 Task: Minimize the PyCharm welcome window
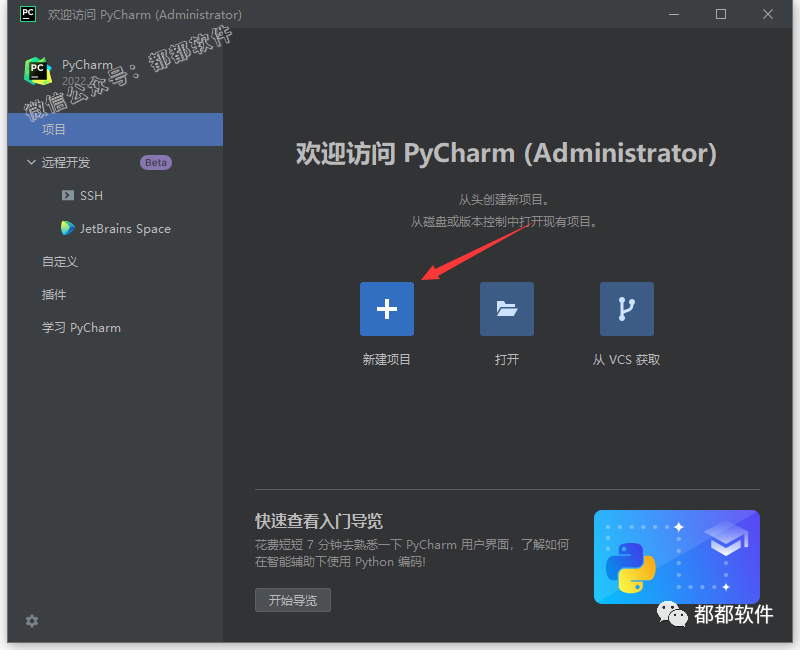coord(674,14)
